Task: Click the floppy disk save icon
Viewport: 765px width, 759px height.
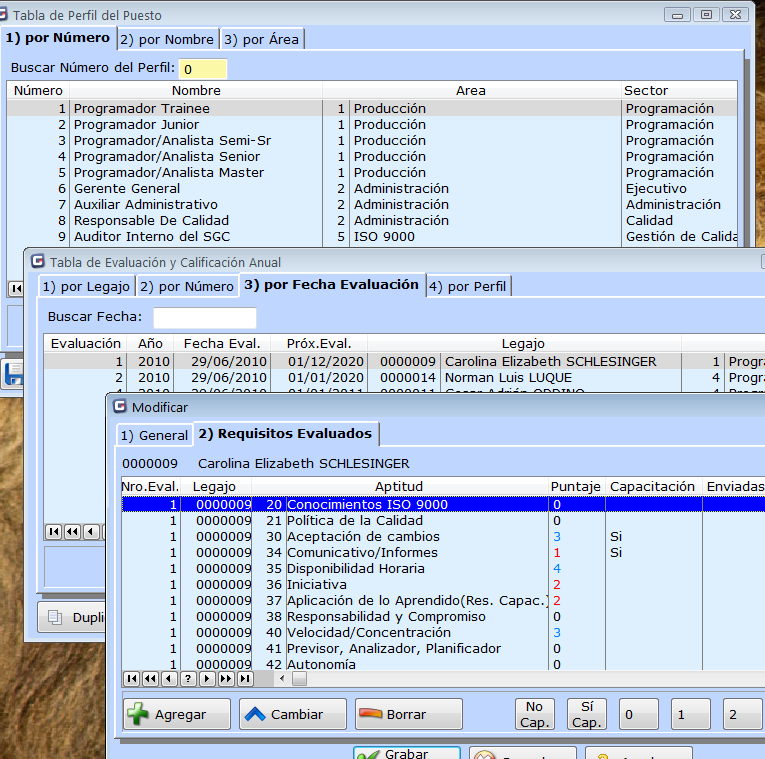Action: pos(12,375)
